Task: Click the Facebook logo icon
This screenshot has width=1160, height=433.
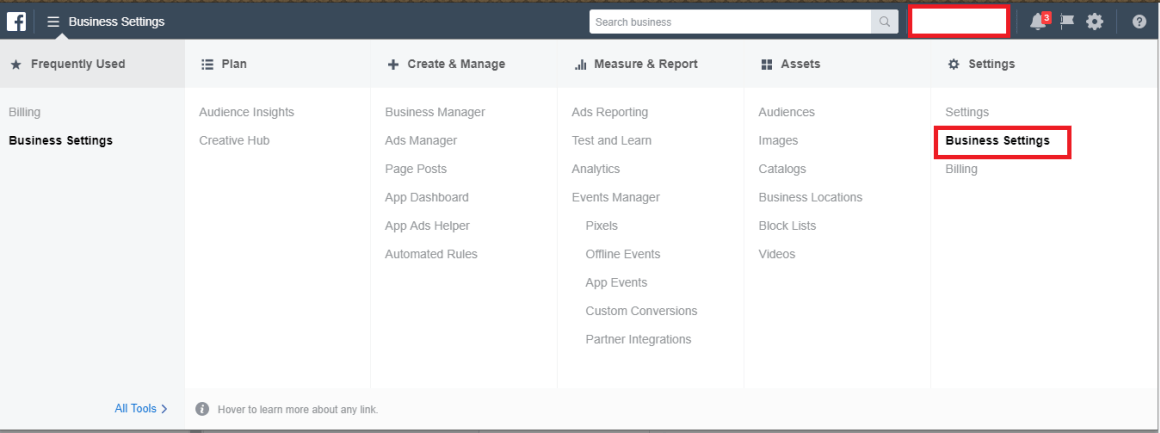Action: click(x=16, y=21)
